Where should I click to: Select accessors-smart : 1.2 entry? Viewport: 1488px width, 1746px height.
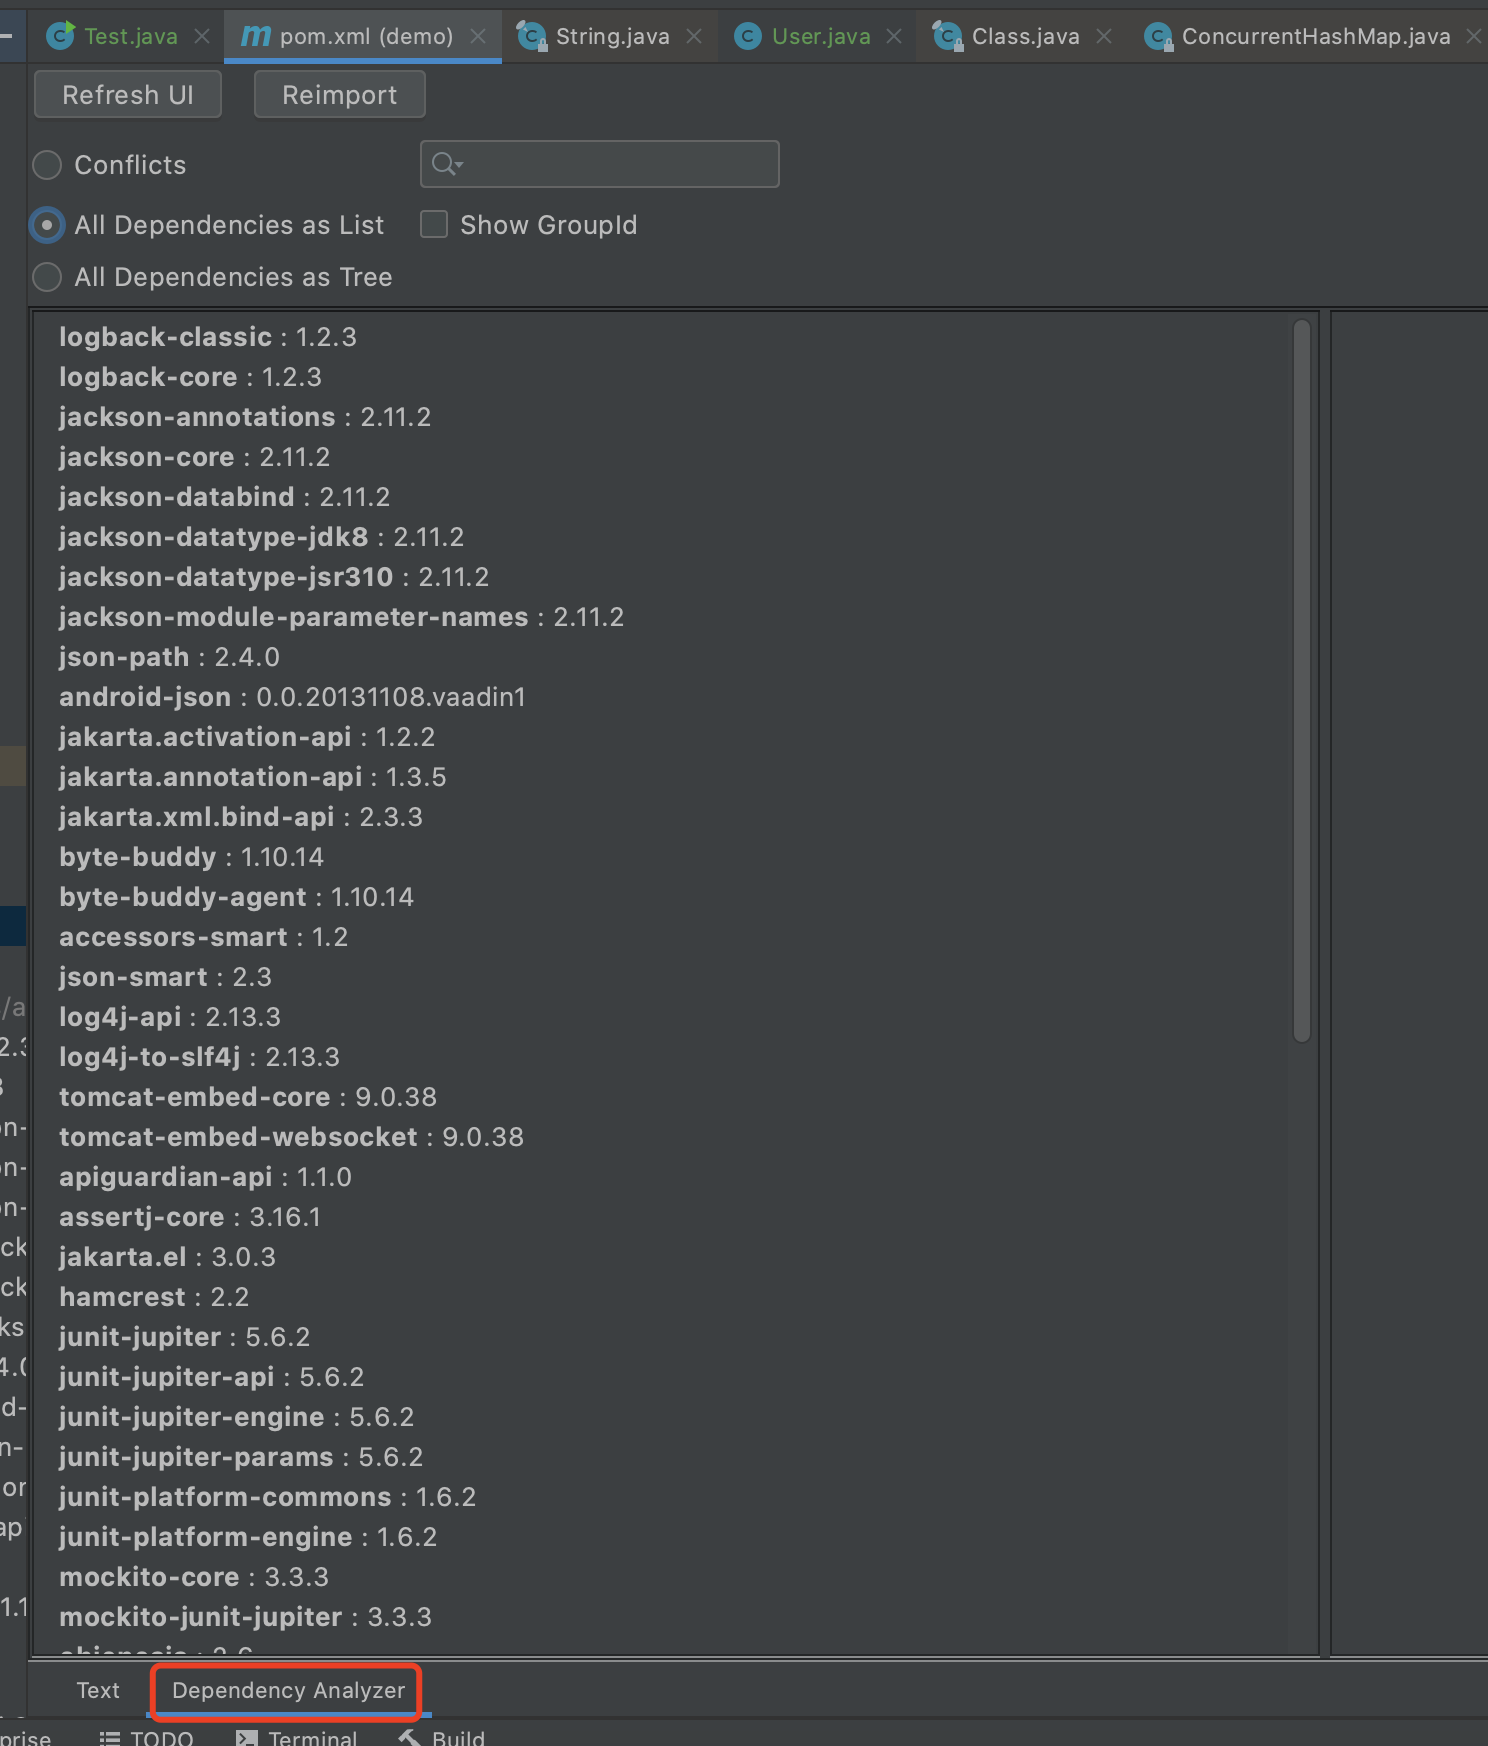[x=203, y=937]
